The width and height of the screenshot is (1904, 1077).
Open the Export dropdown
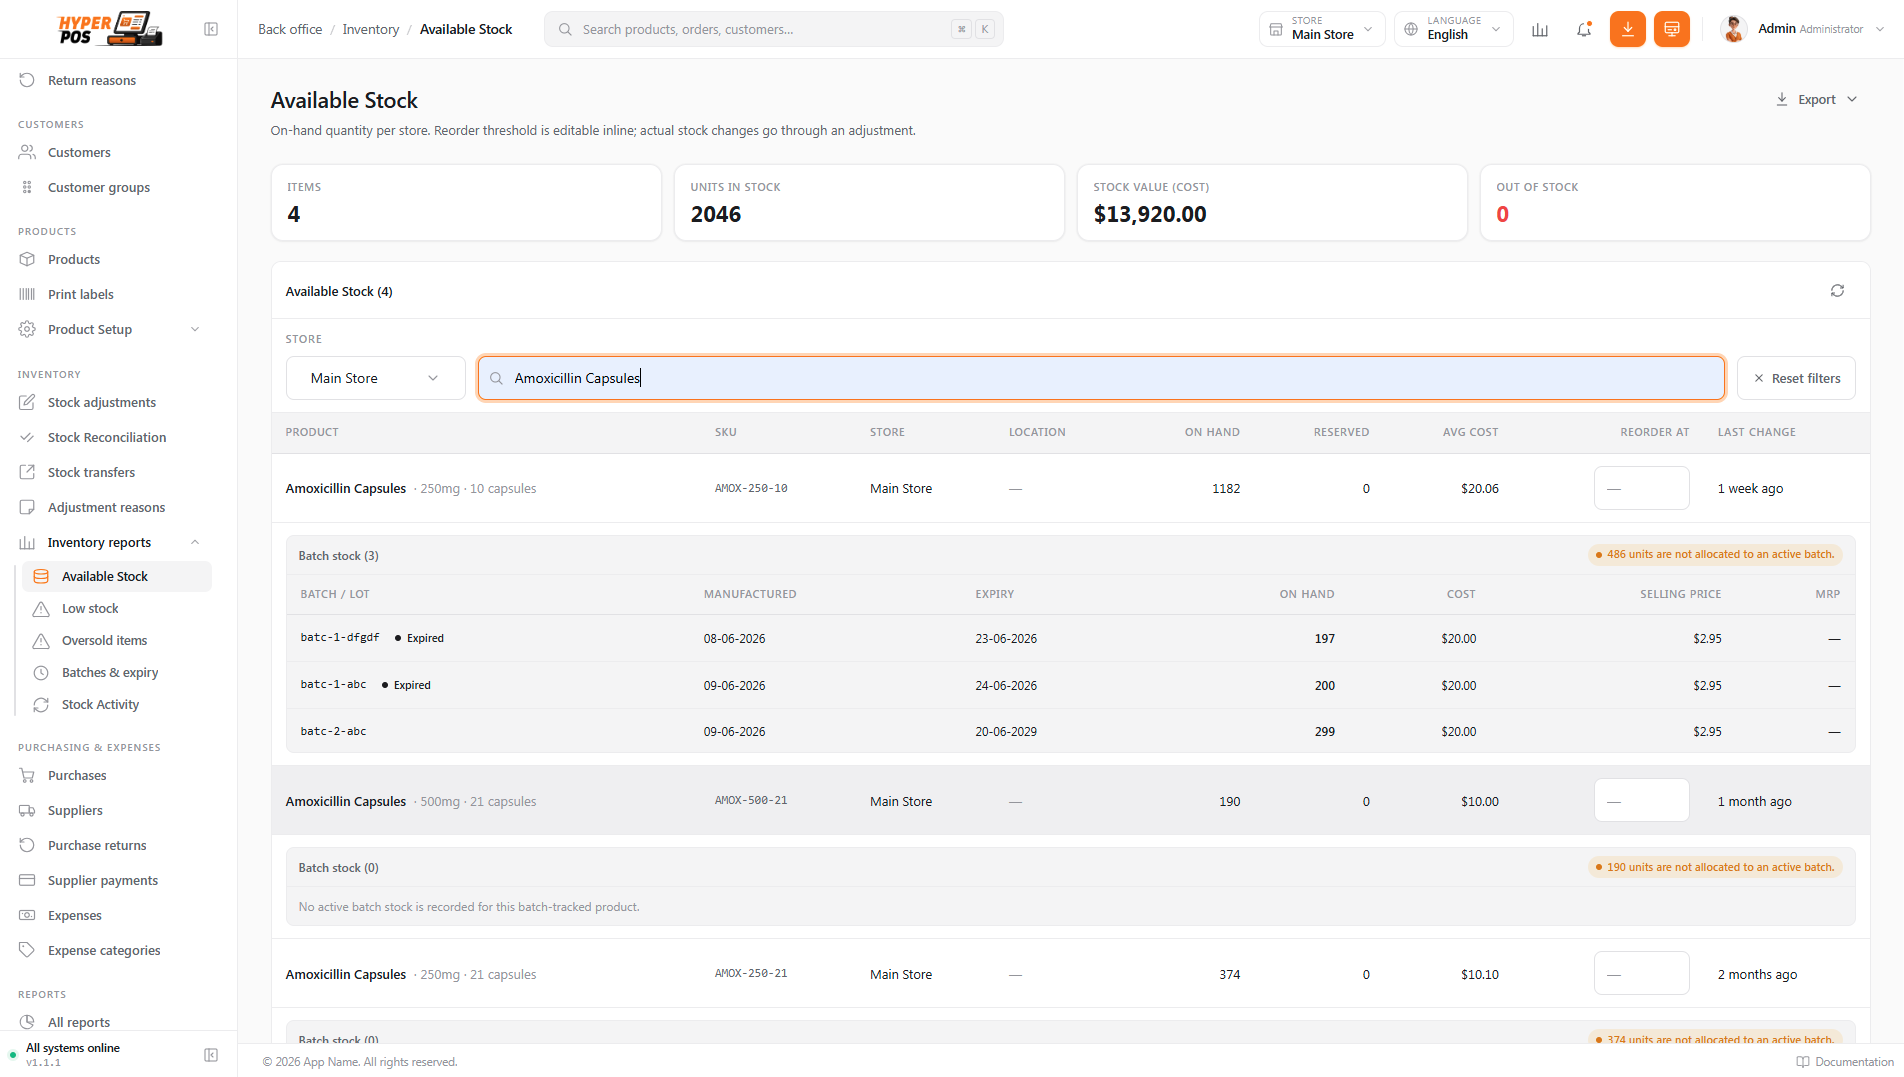tap(1816, 99)
